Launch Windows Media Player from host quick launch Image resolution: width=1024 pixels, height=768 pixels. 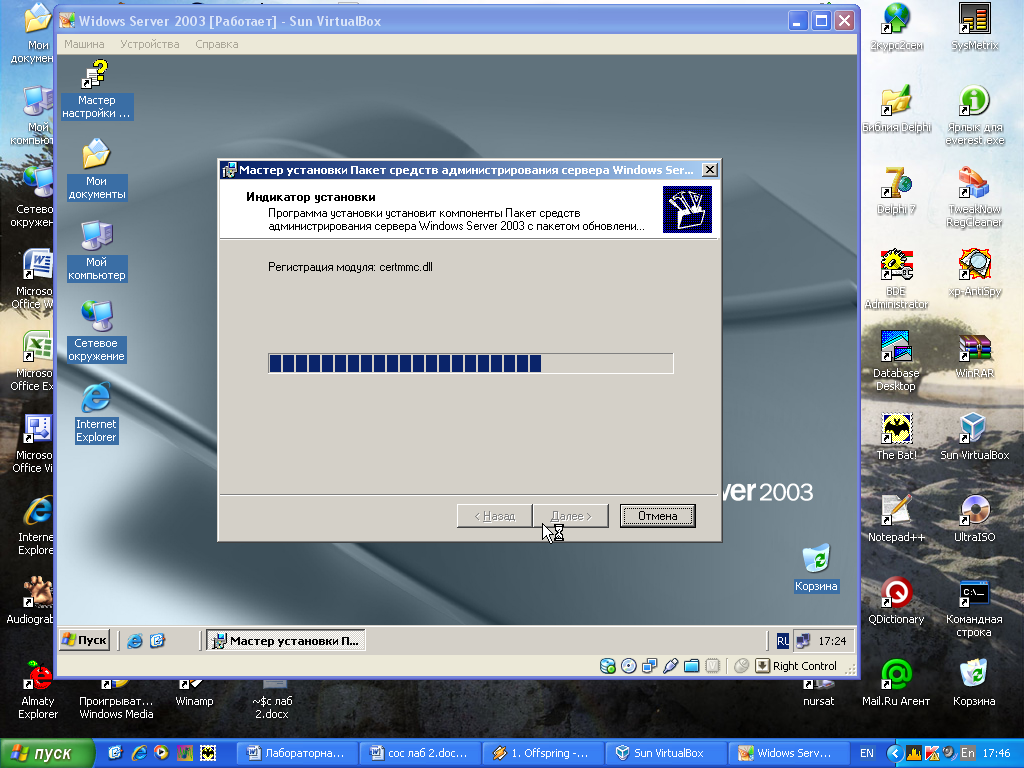(161, 753)
